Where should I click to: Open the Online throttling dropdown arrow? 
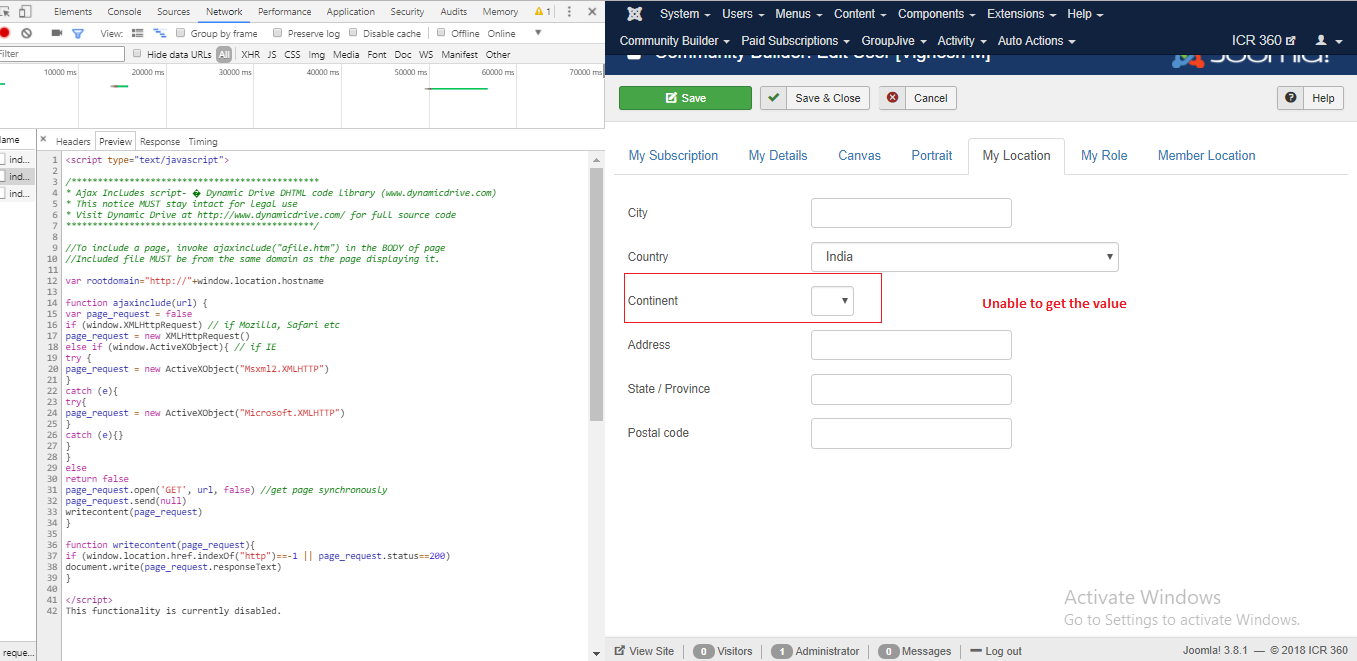[x=538, y=33]
